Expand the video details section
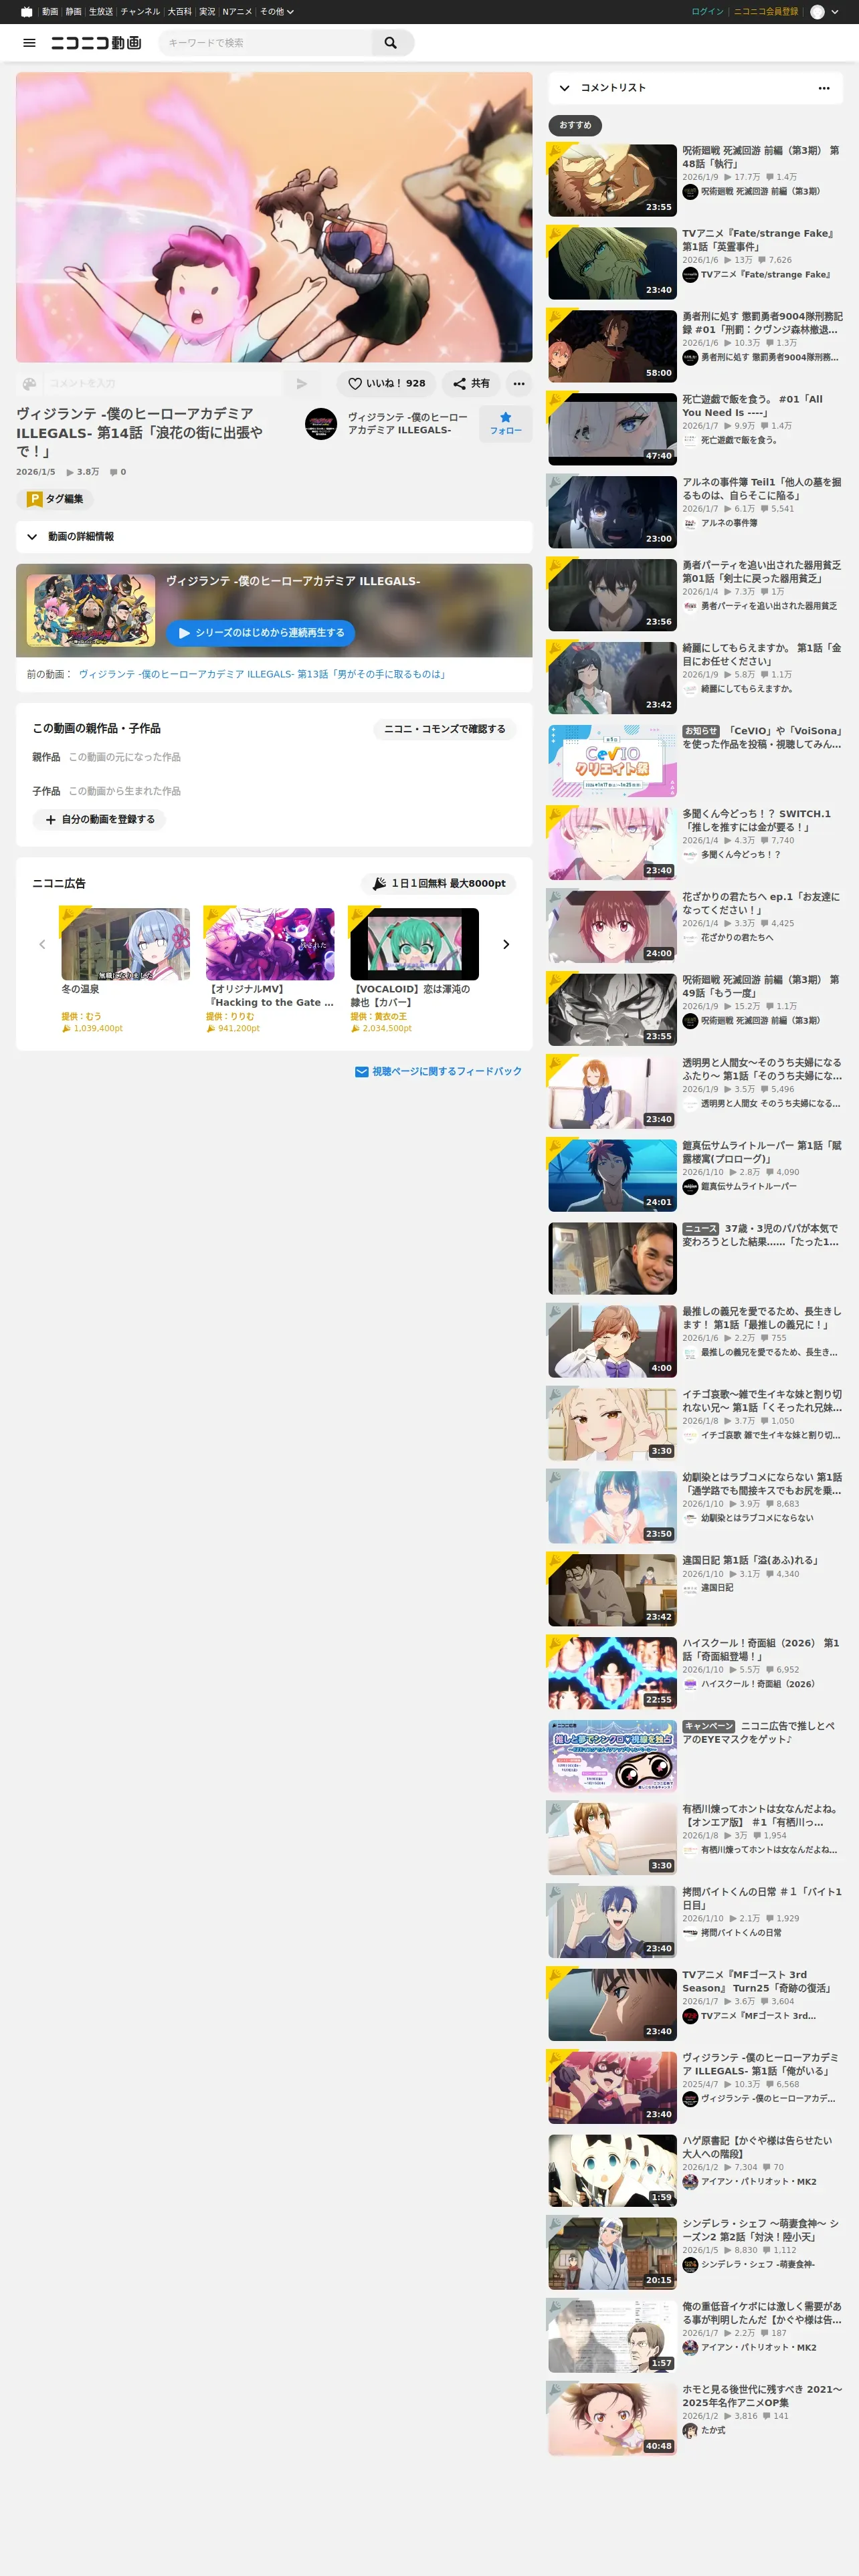 point(274,537)
